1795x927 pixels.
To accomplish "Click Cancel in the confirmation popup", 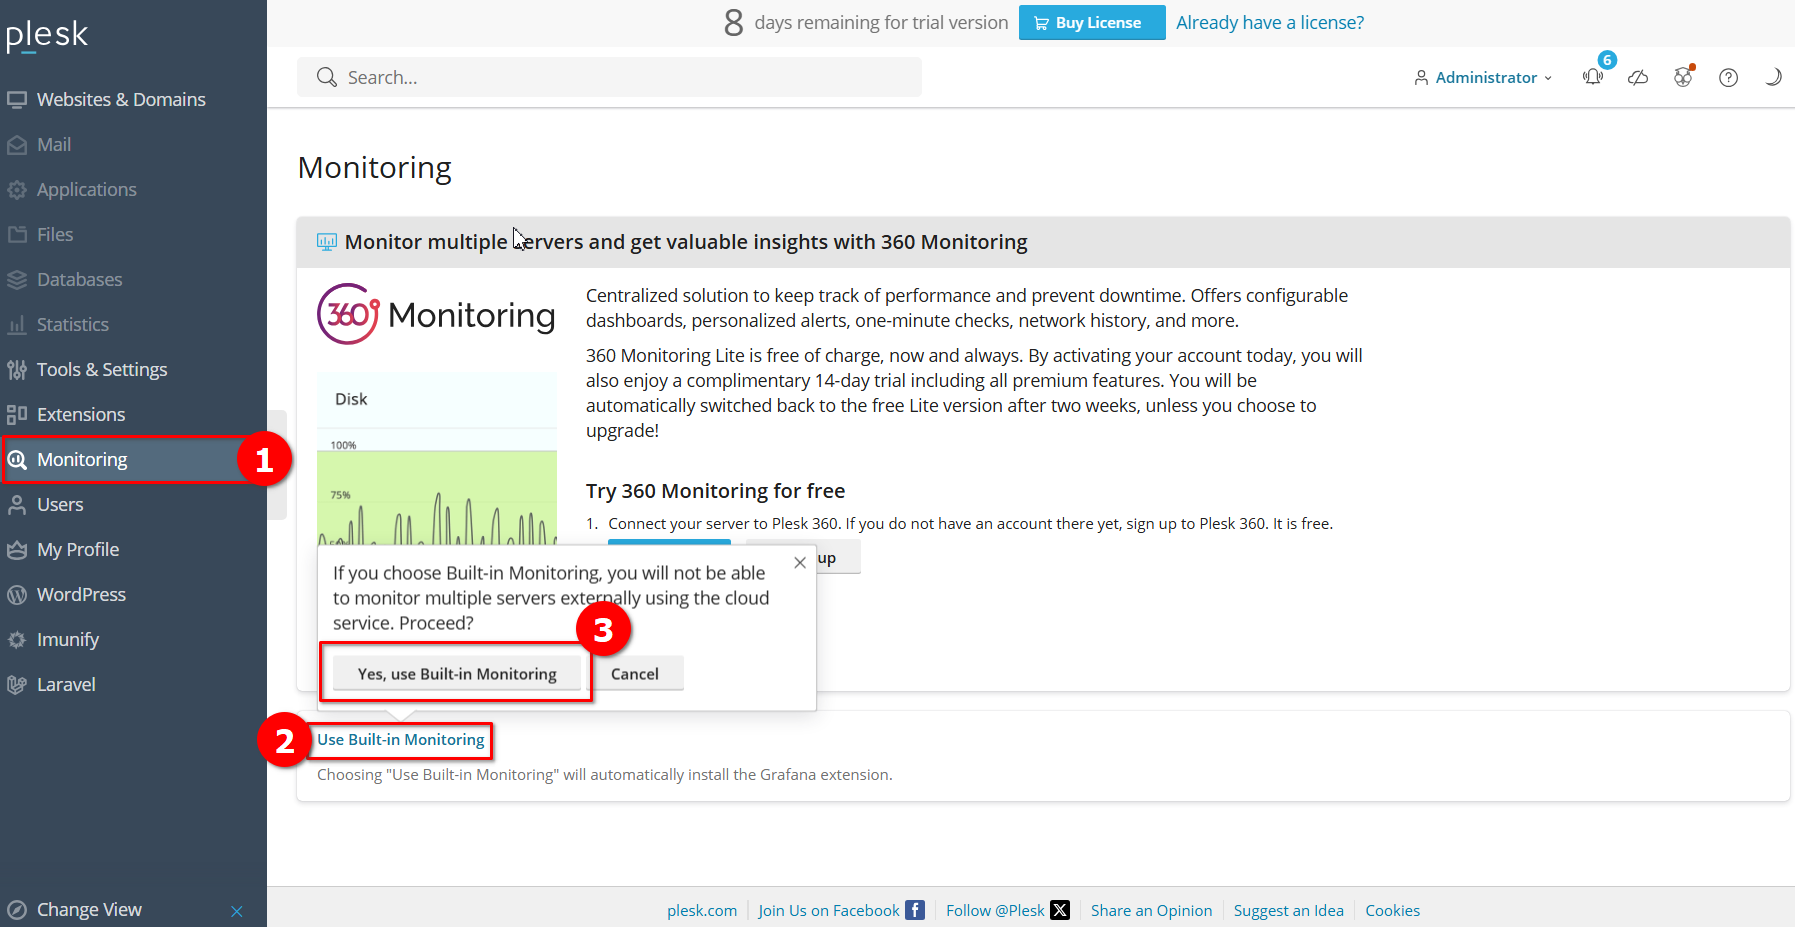I will [x=635, y=674].
